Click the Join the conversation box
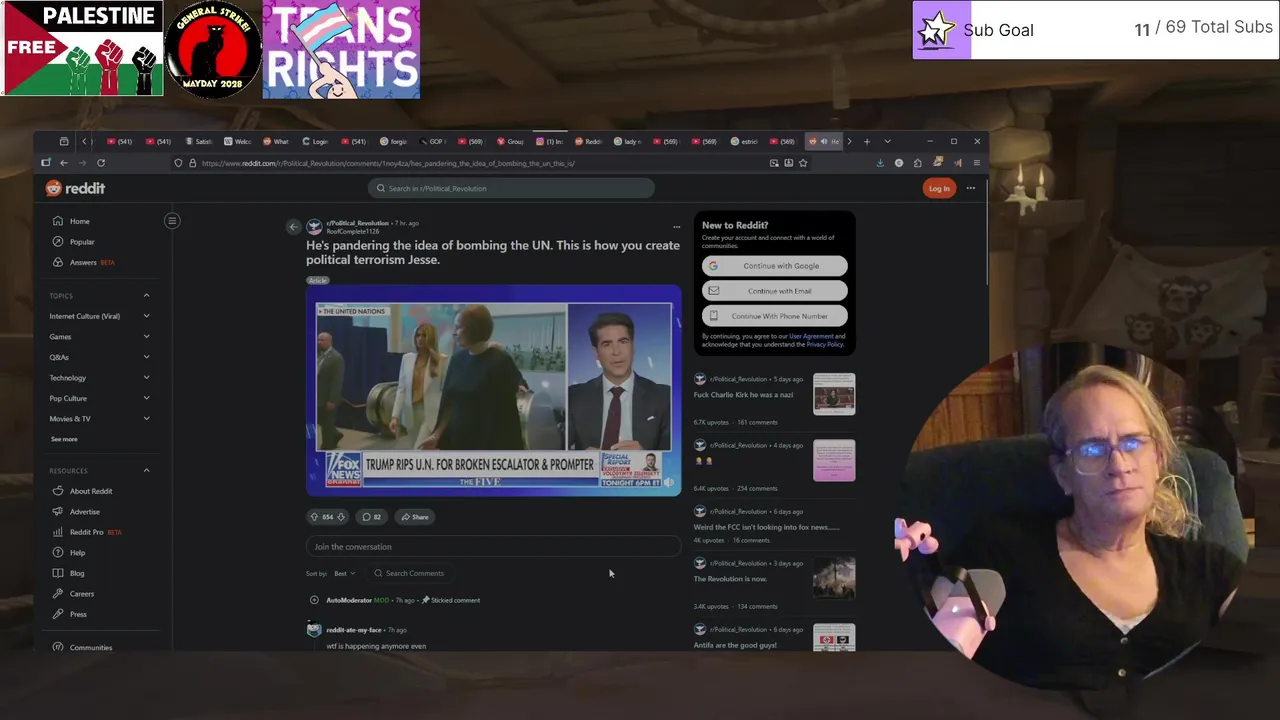1280x720 pixels. point(493,547)
